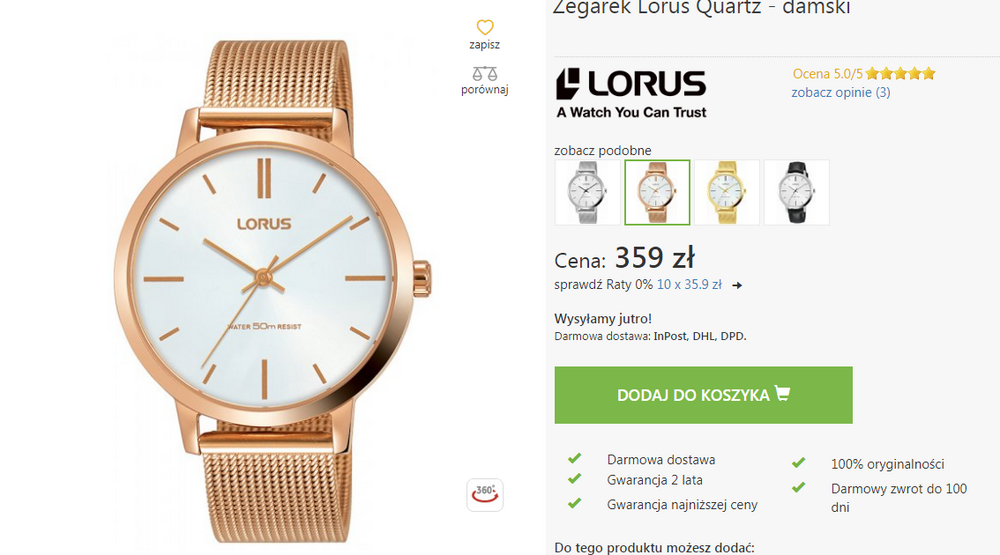Select the yellow gold watch thumbnail

point(727,192)
